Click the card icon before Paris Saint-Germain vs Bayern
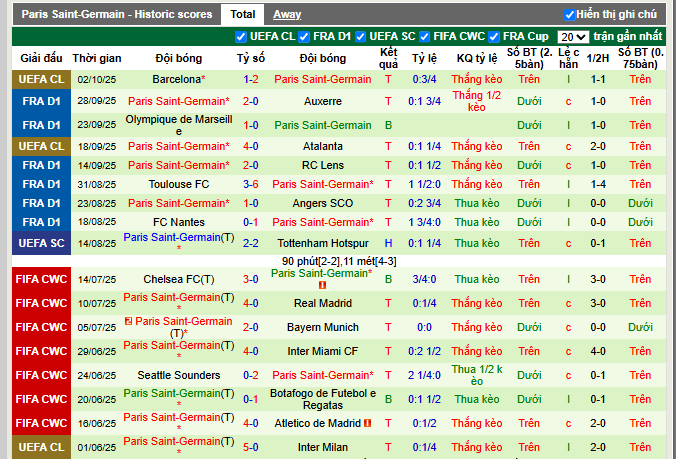Screen dimensions: 676x459 [x=128, y=321]
